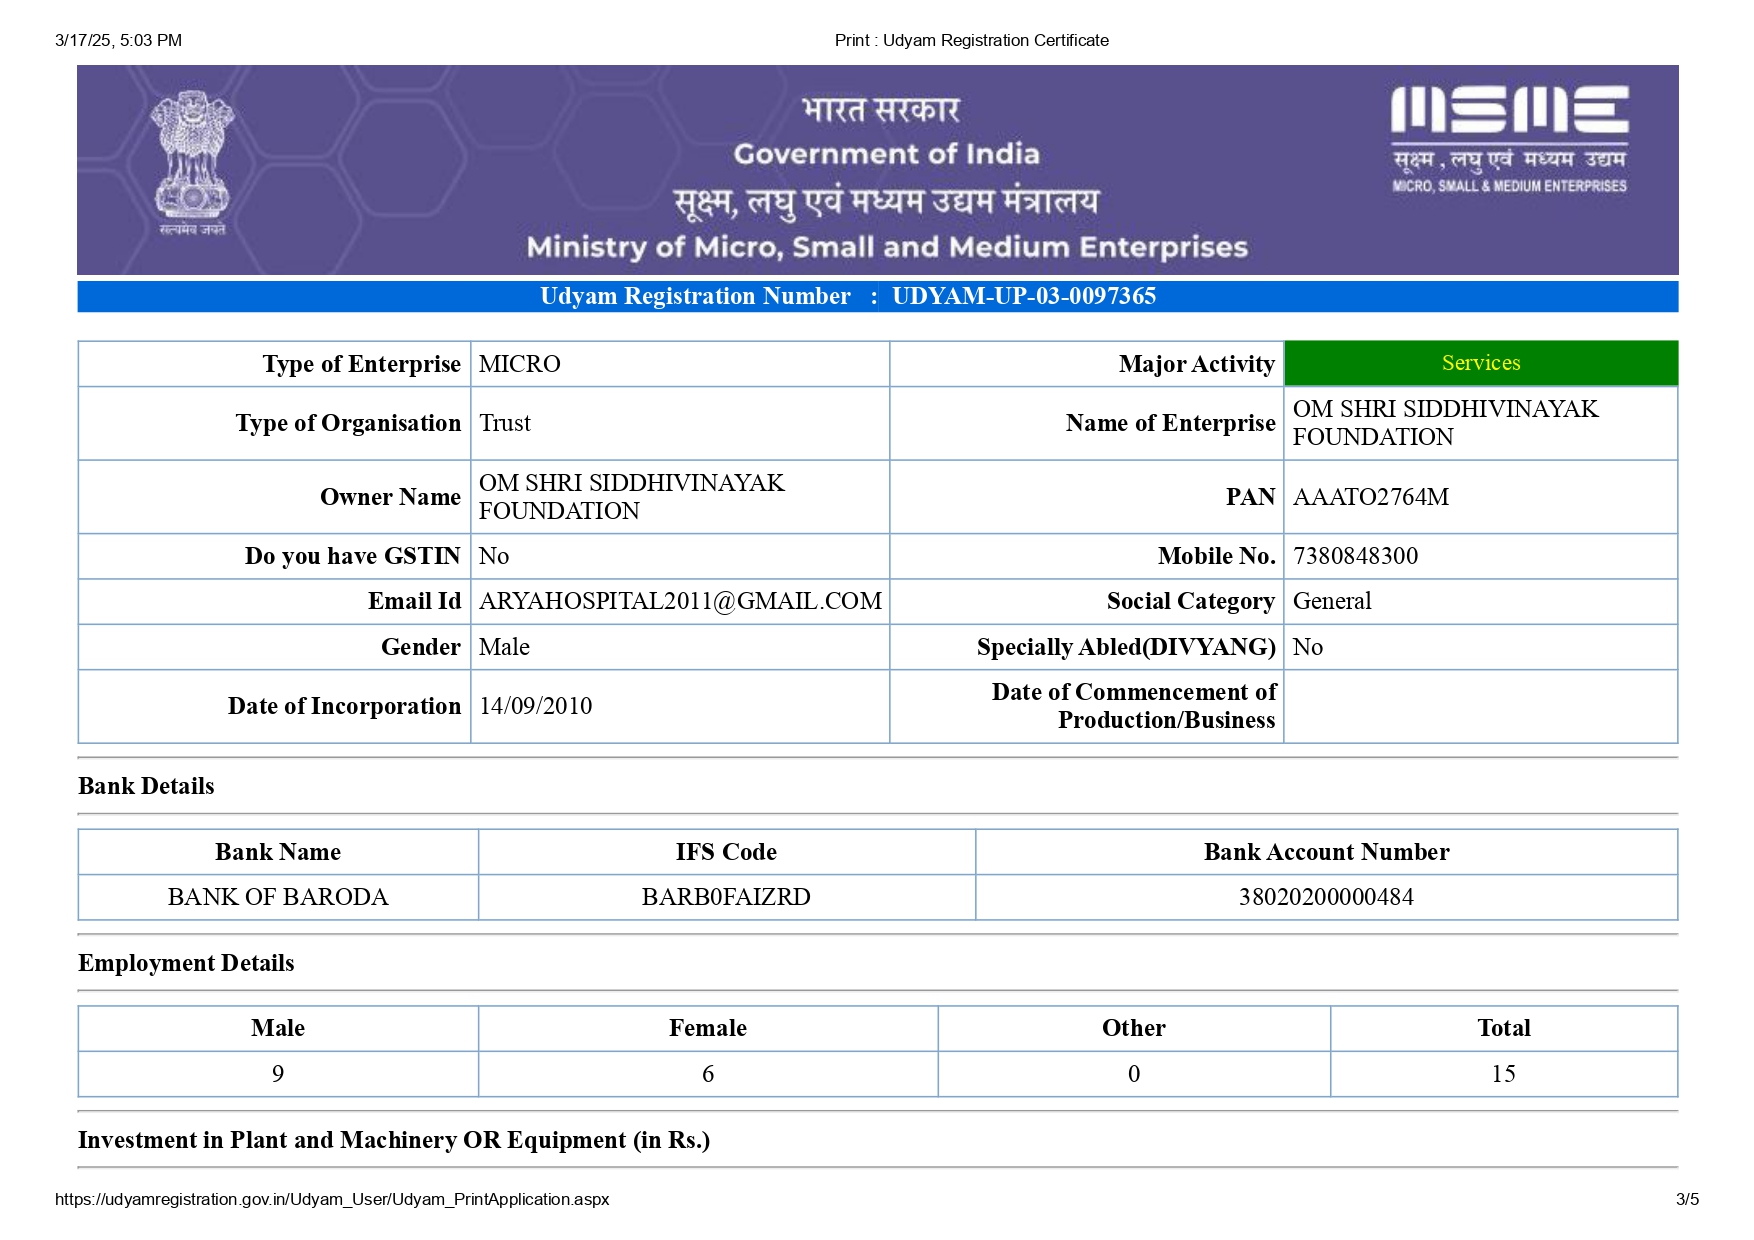The width and height of the screenshot is (1754, 1240).
Task: Click the IFS code BARB0FAIZRD
Action: point(726,897)
